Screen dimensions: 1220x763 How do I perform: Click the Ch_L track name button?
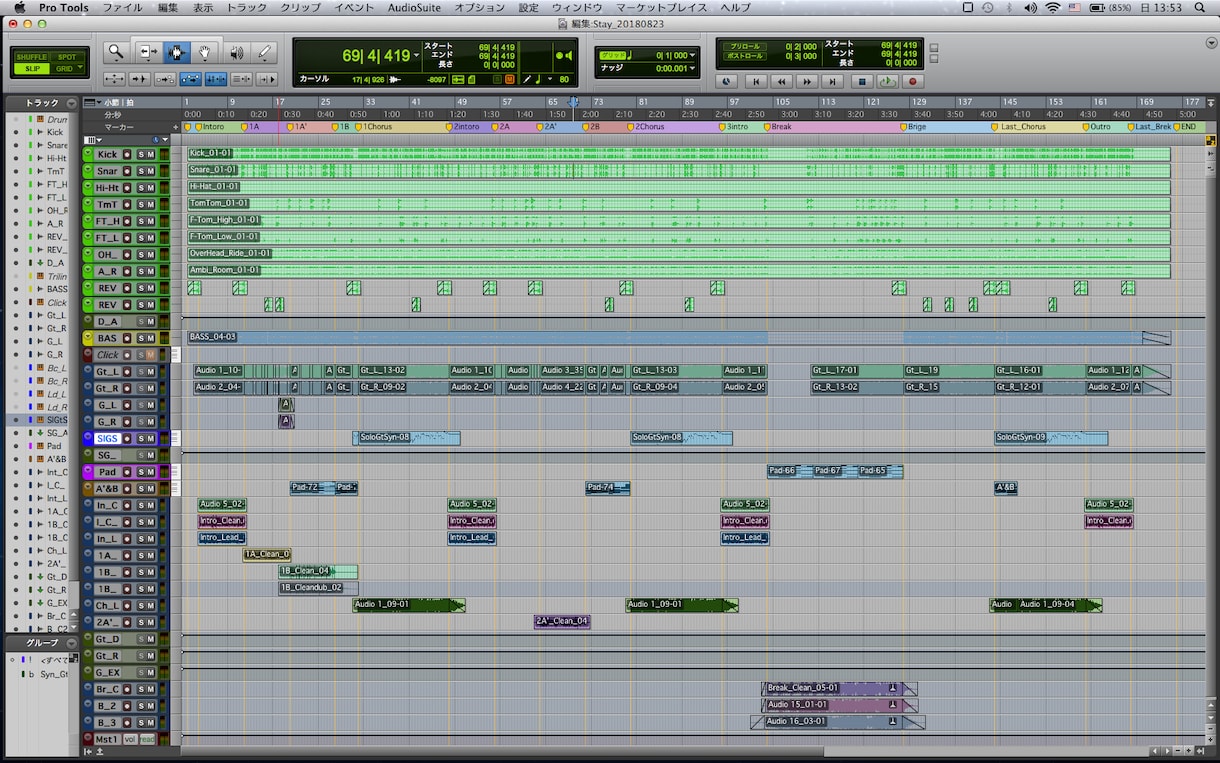(x=107, y=605)
